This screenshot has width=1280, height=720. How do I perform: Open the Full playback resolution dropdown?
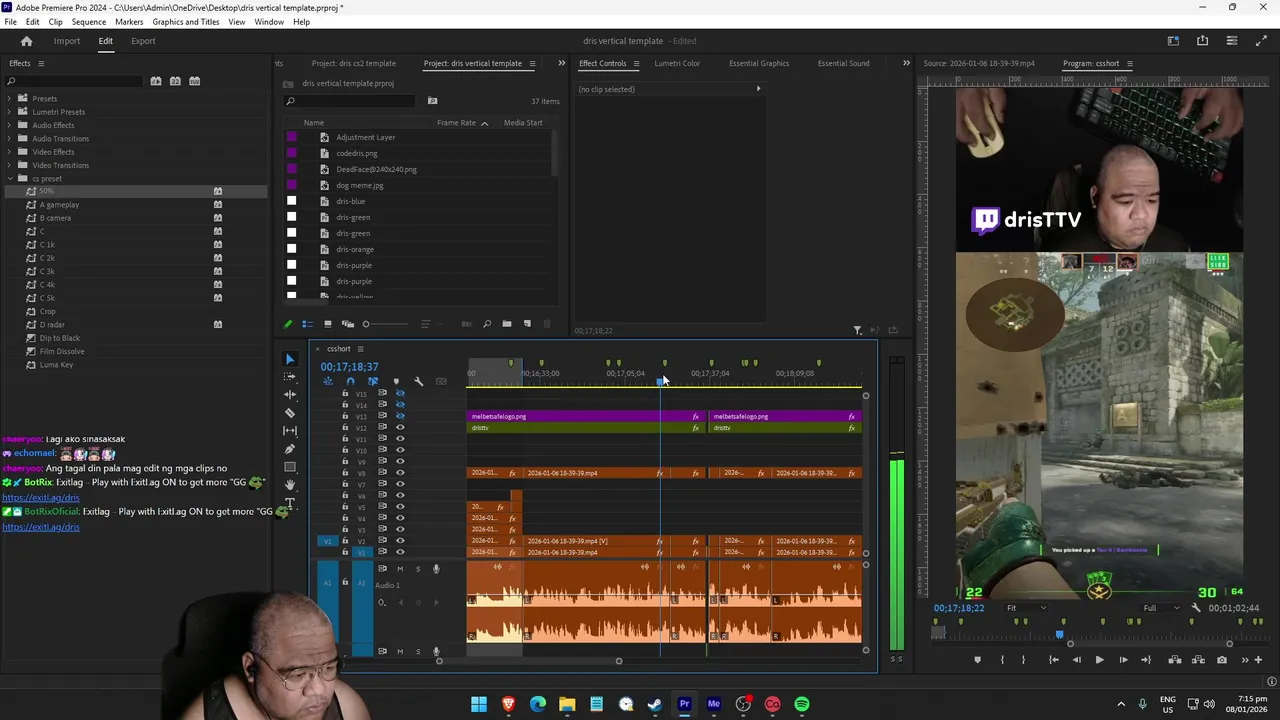[1163, 608]
